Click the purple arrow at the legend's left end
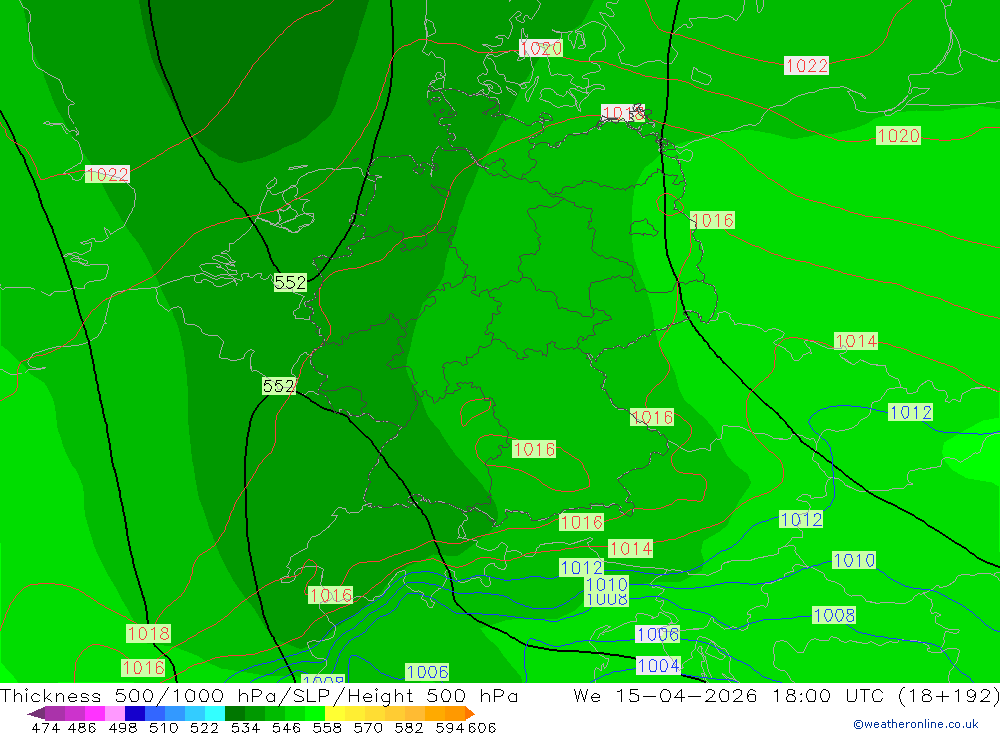1000x733 pixels. (36, 713)
